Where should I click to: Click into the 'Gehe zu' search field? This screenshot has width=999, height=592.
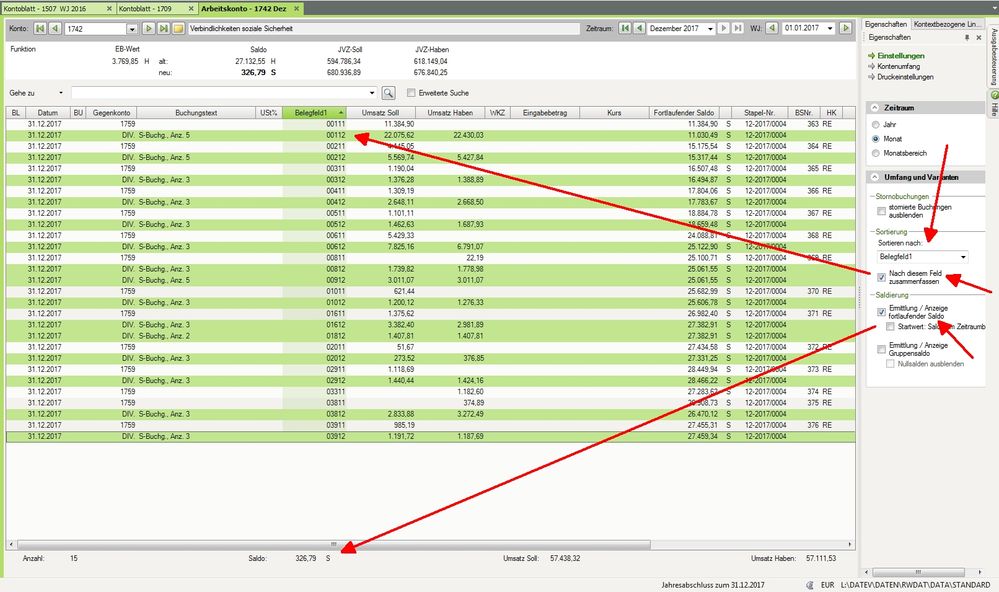click(x=224, y=93)
